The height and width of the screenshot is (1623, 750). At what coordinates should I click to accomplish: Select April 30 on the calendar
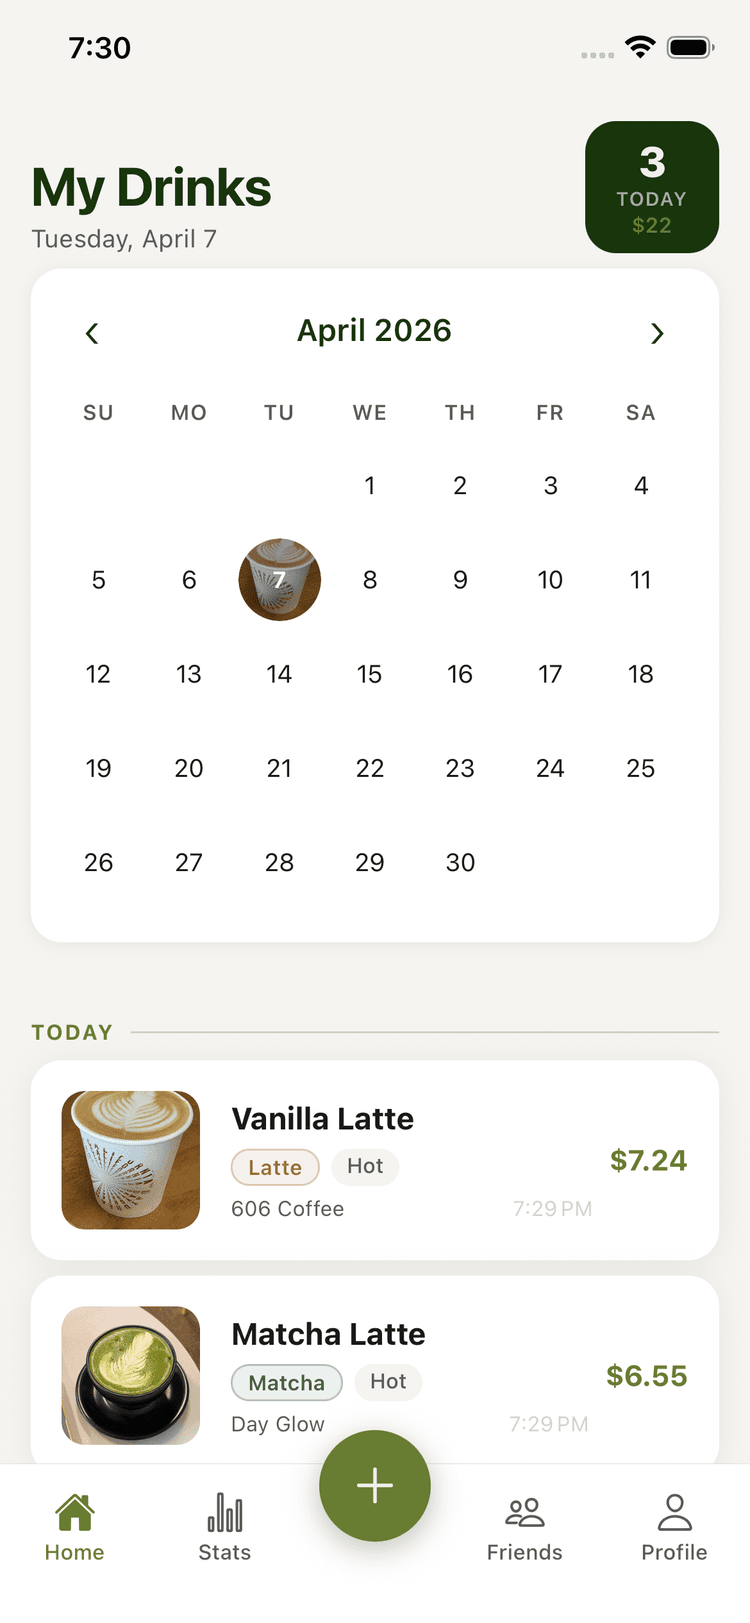pyautogui.click(x=460, y=862)
